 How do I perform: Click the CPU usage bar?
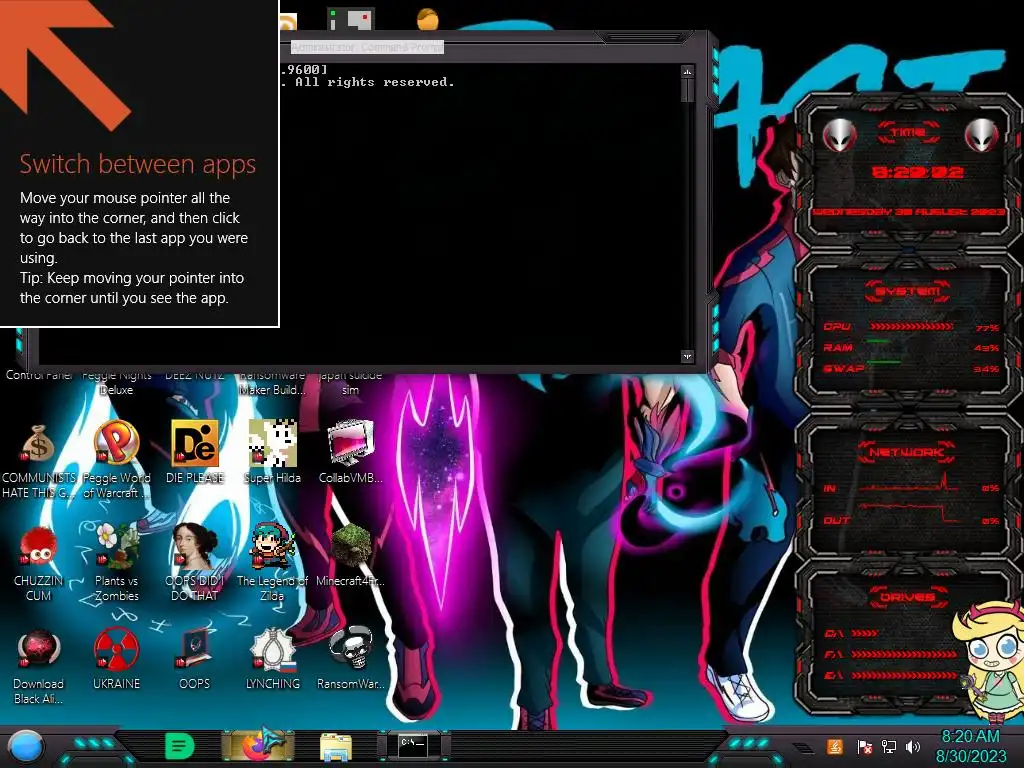click(910, 327)
